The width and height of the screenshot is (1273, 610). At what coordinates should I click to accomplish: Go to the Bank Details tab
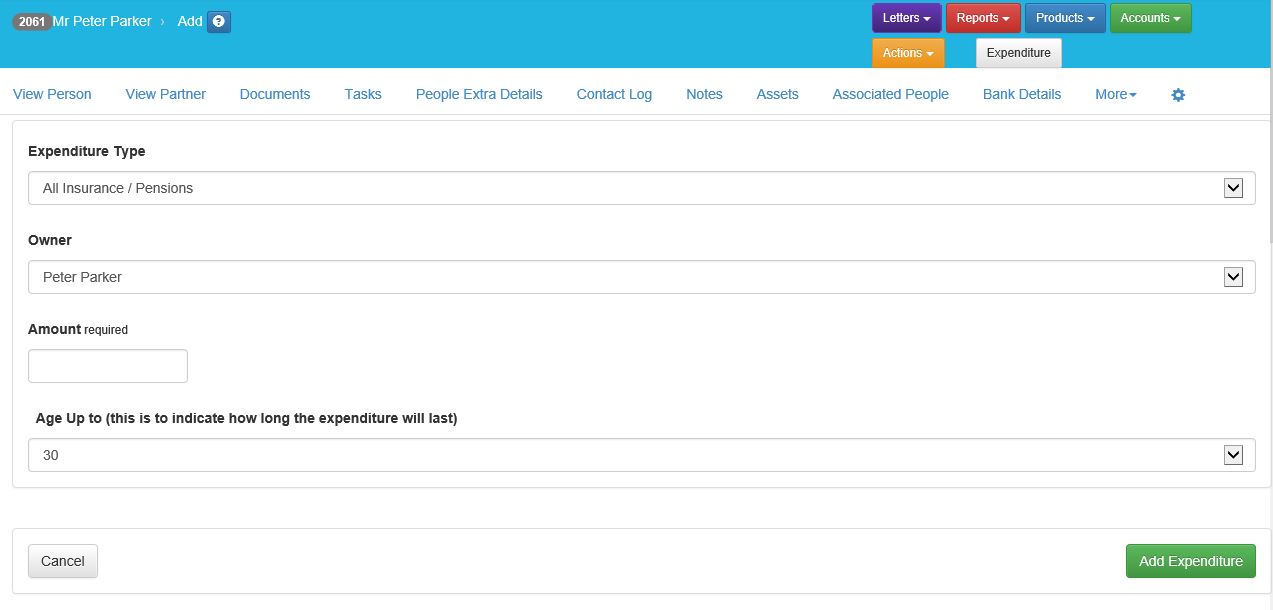tap(1021, 94)
